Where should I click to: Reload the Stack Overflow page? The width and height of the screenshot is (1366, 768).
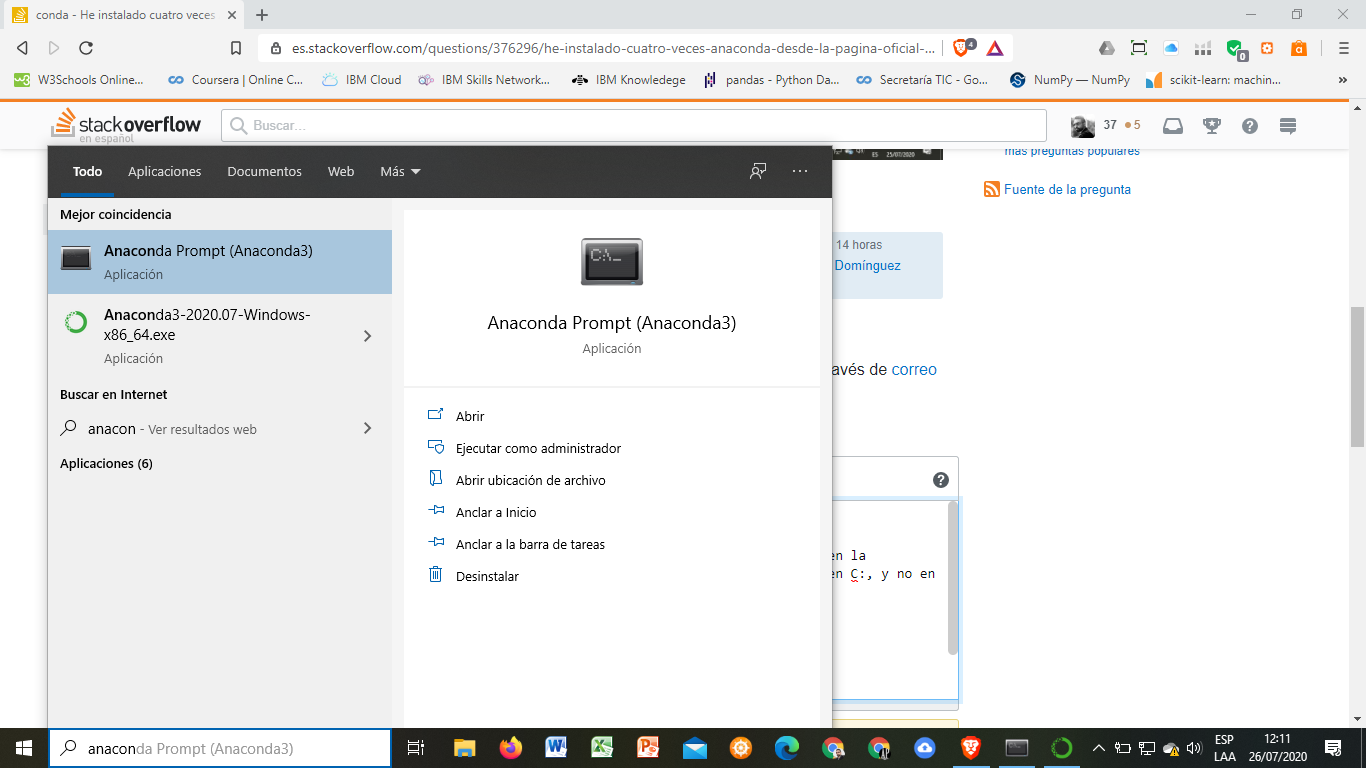click(86, 48)
